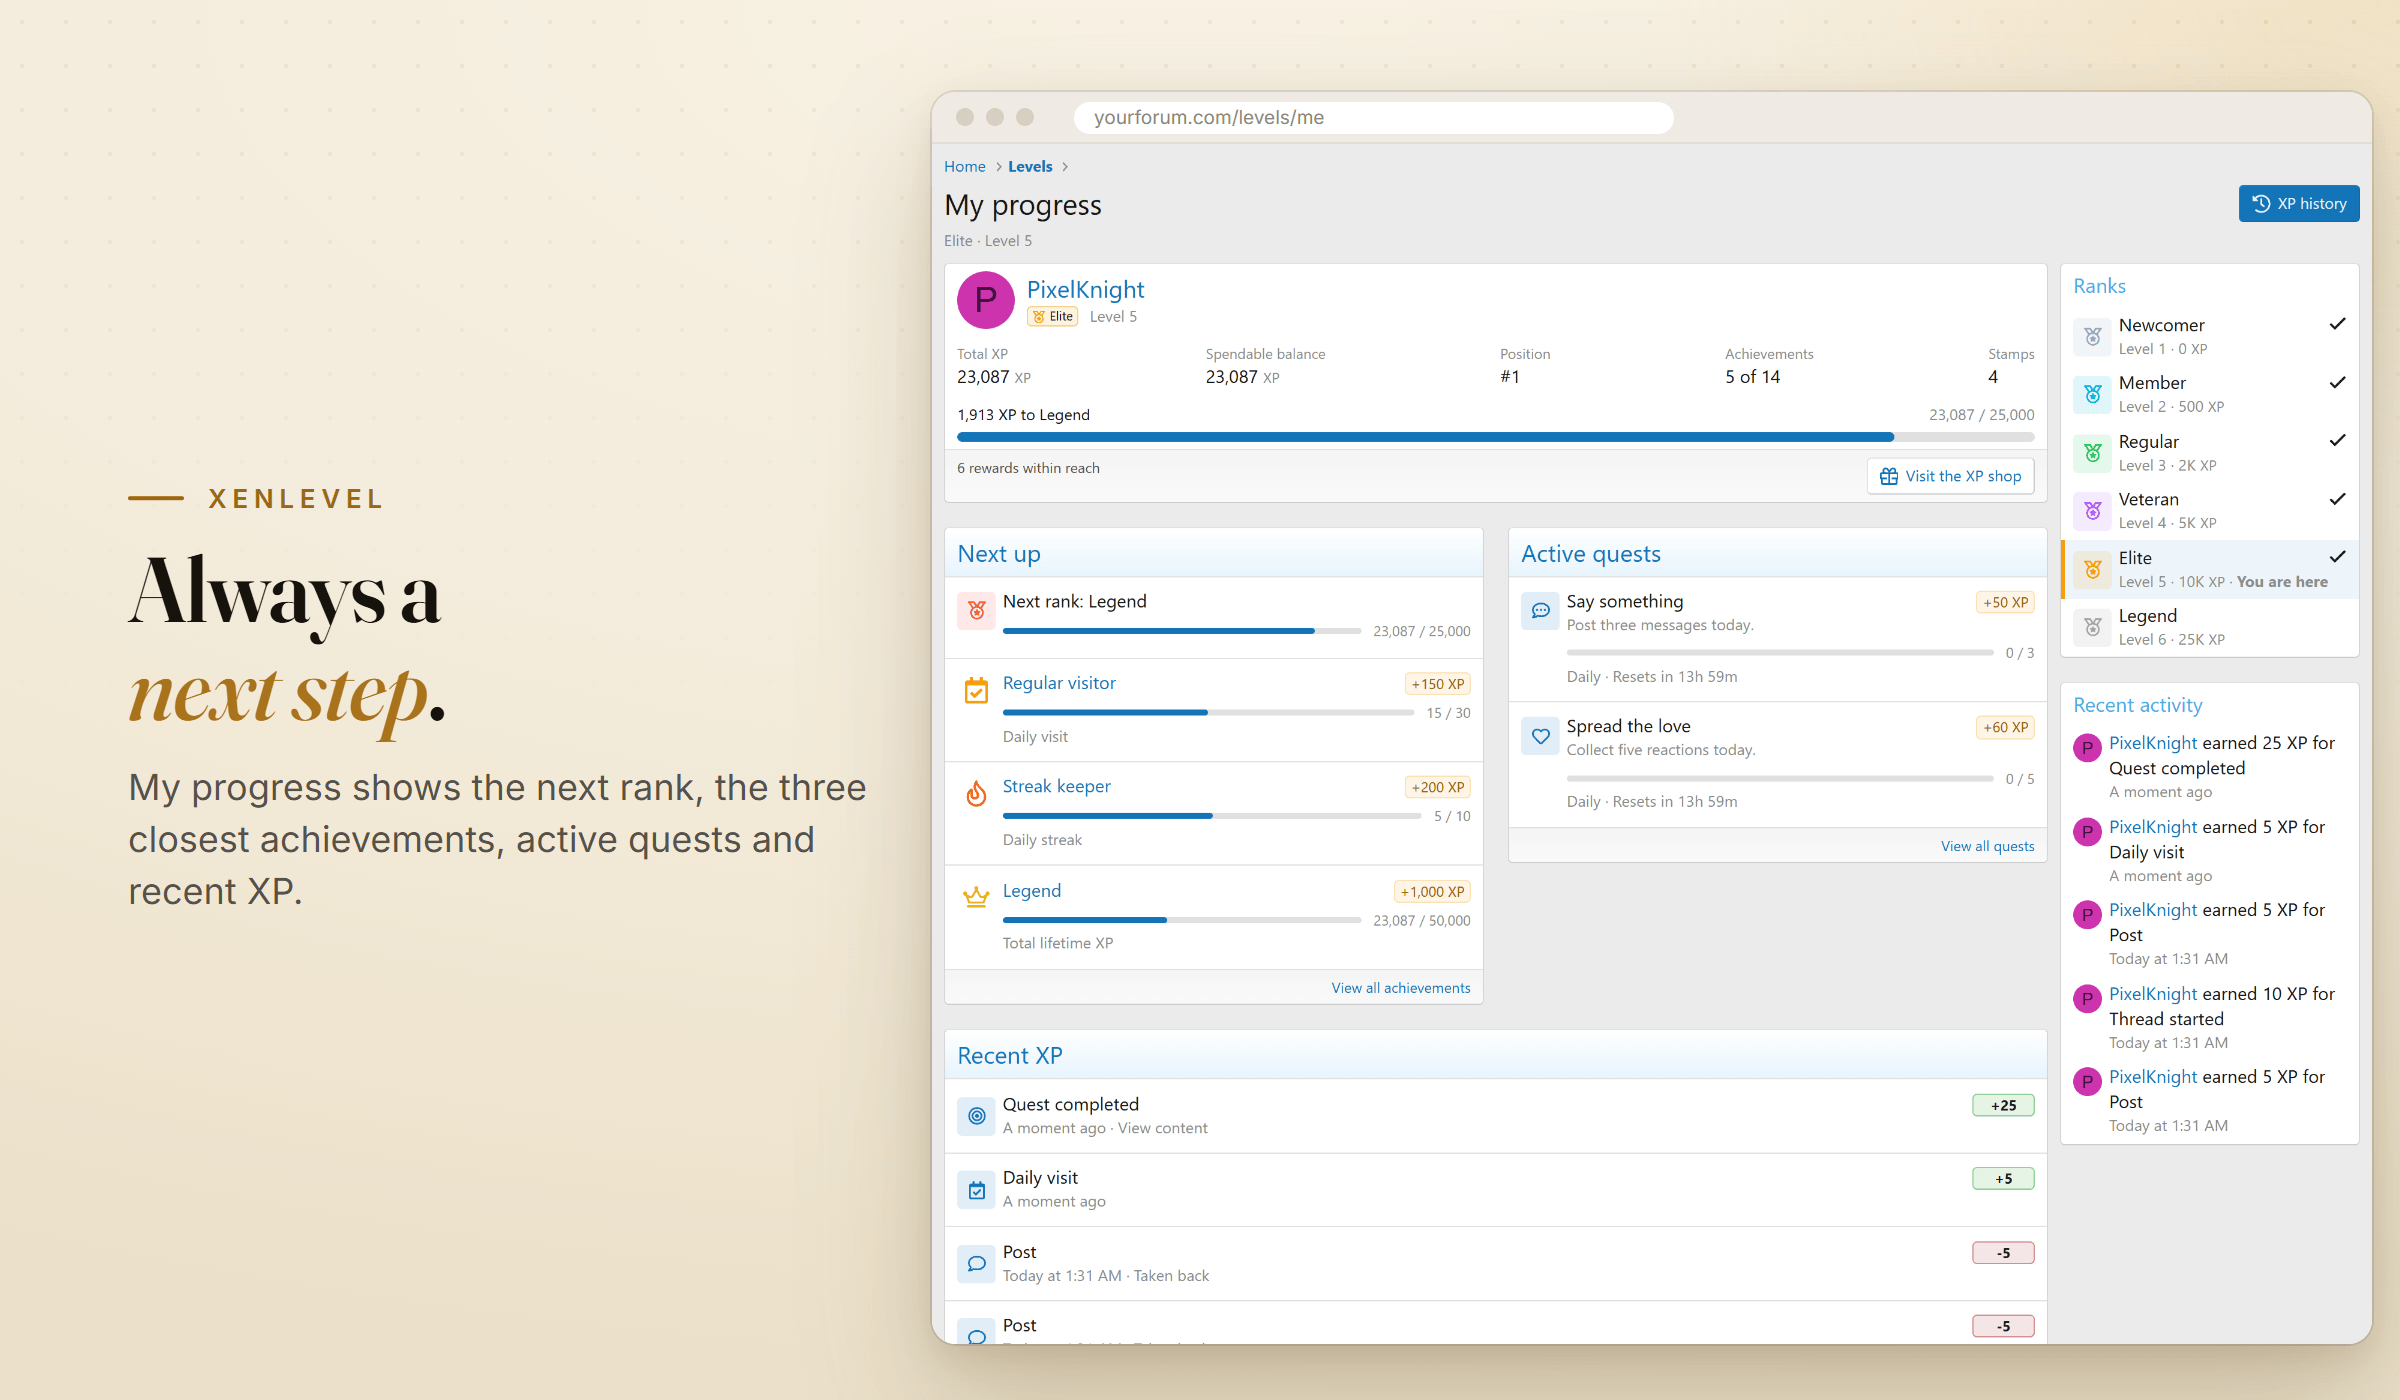Open View all achievements link

tap(1400, 988)
